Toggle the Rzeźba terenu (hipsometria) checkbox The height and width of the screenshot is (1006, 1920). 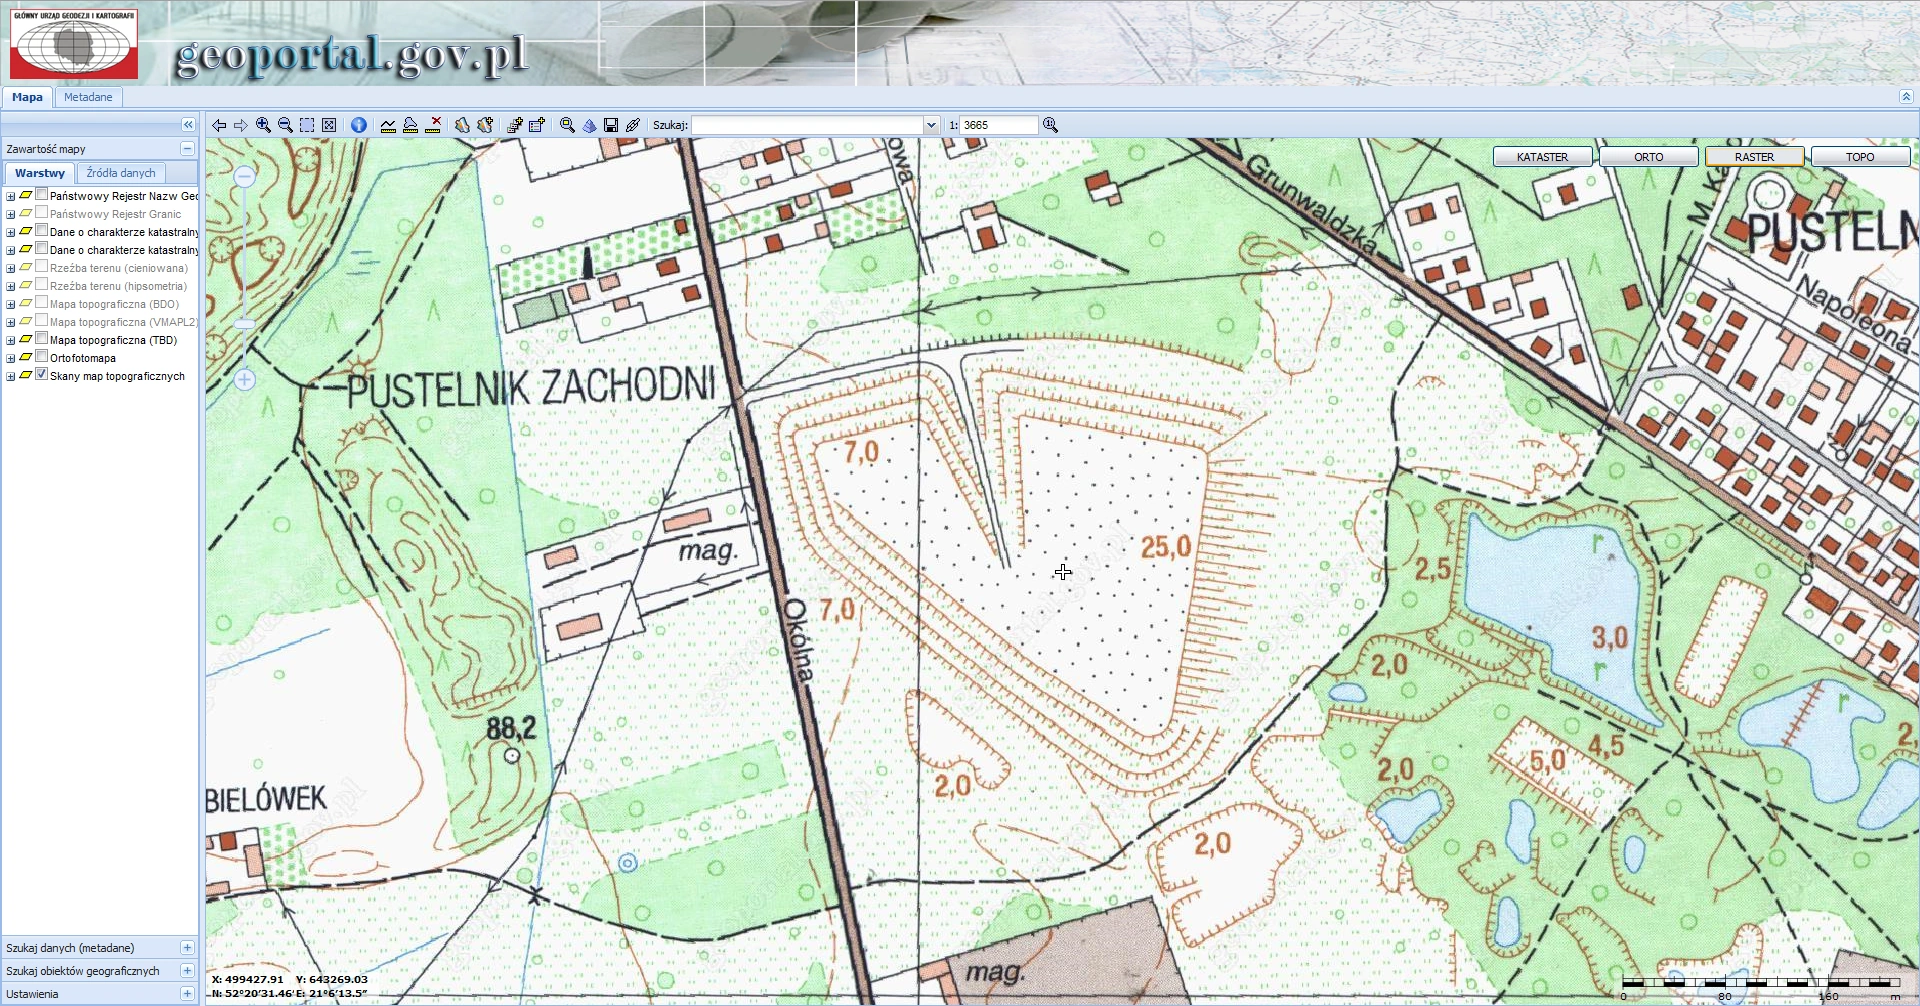pyautogui.click(x=42, y=285)
